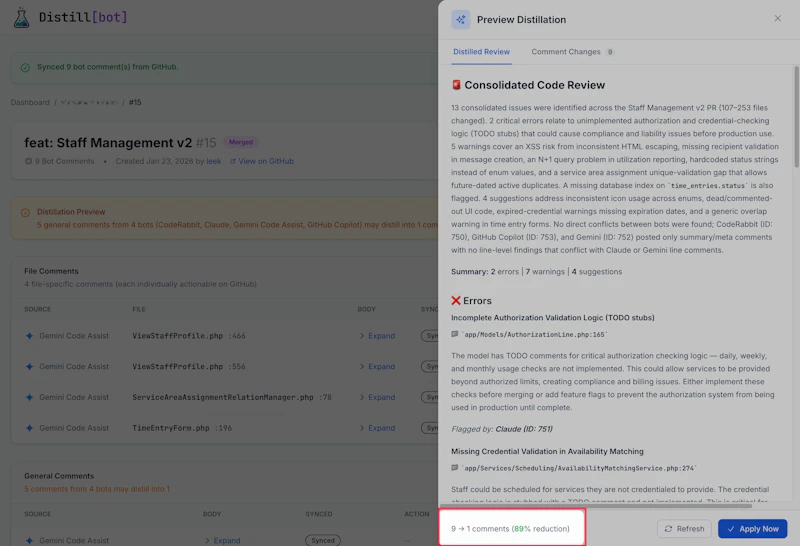
Task: Switch to the Distilled Review tab
Action: [481, 52]
